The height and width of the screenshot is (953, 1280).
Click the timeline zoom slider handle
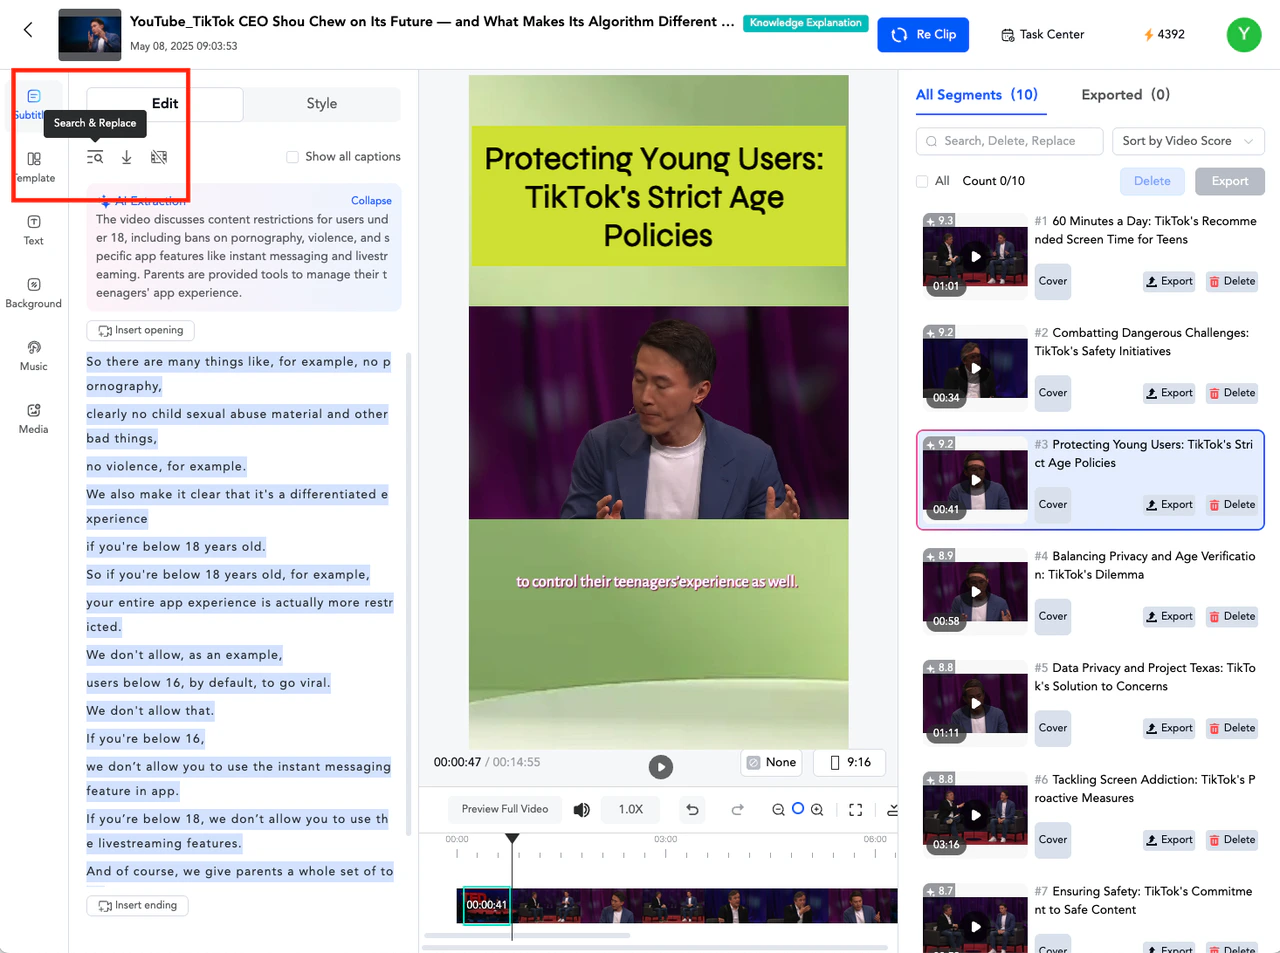(x=798, y=809)
